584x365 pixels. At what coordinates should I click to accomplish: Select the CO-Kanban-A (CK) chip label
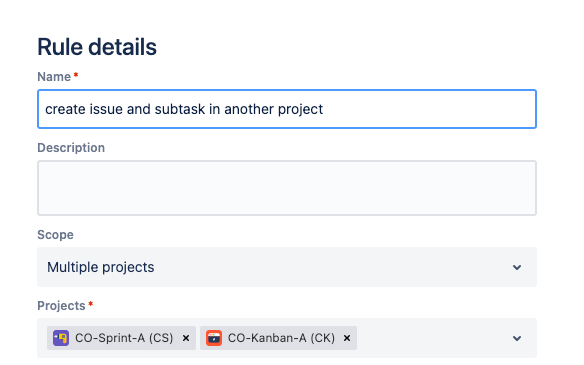[x=281, y=338]
